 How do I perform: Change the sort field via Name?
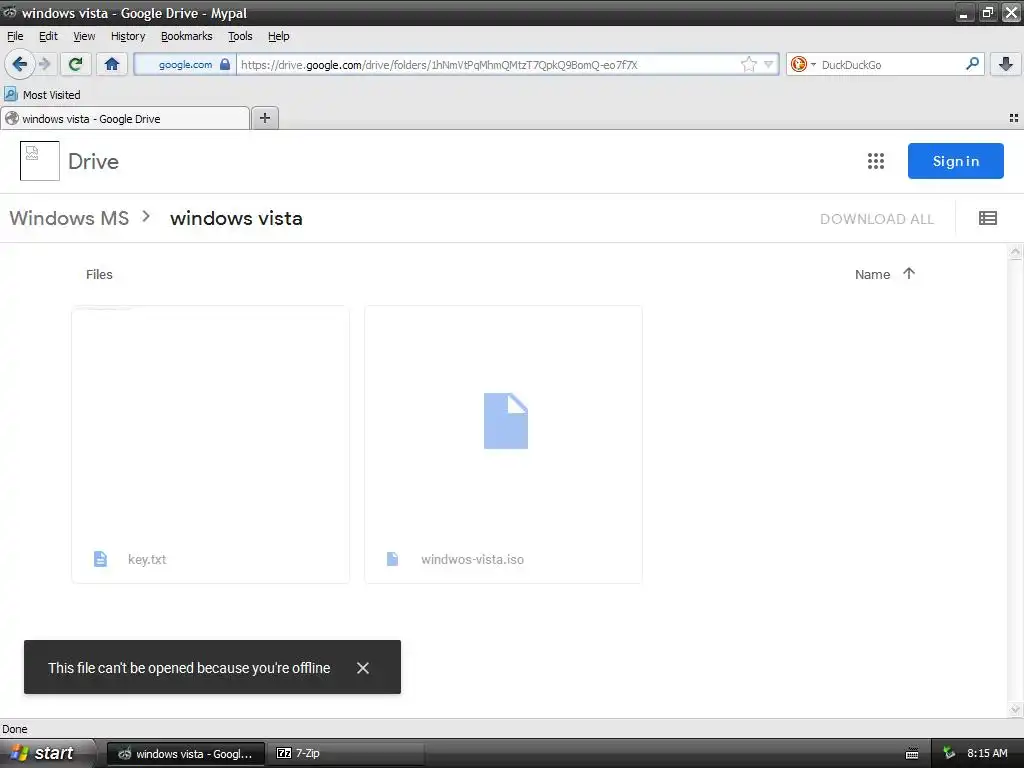point(872,274)
